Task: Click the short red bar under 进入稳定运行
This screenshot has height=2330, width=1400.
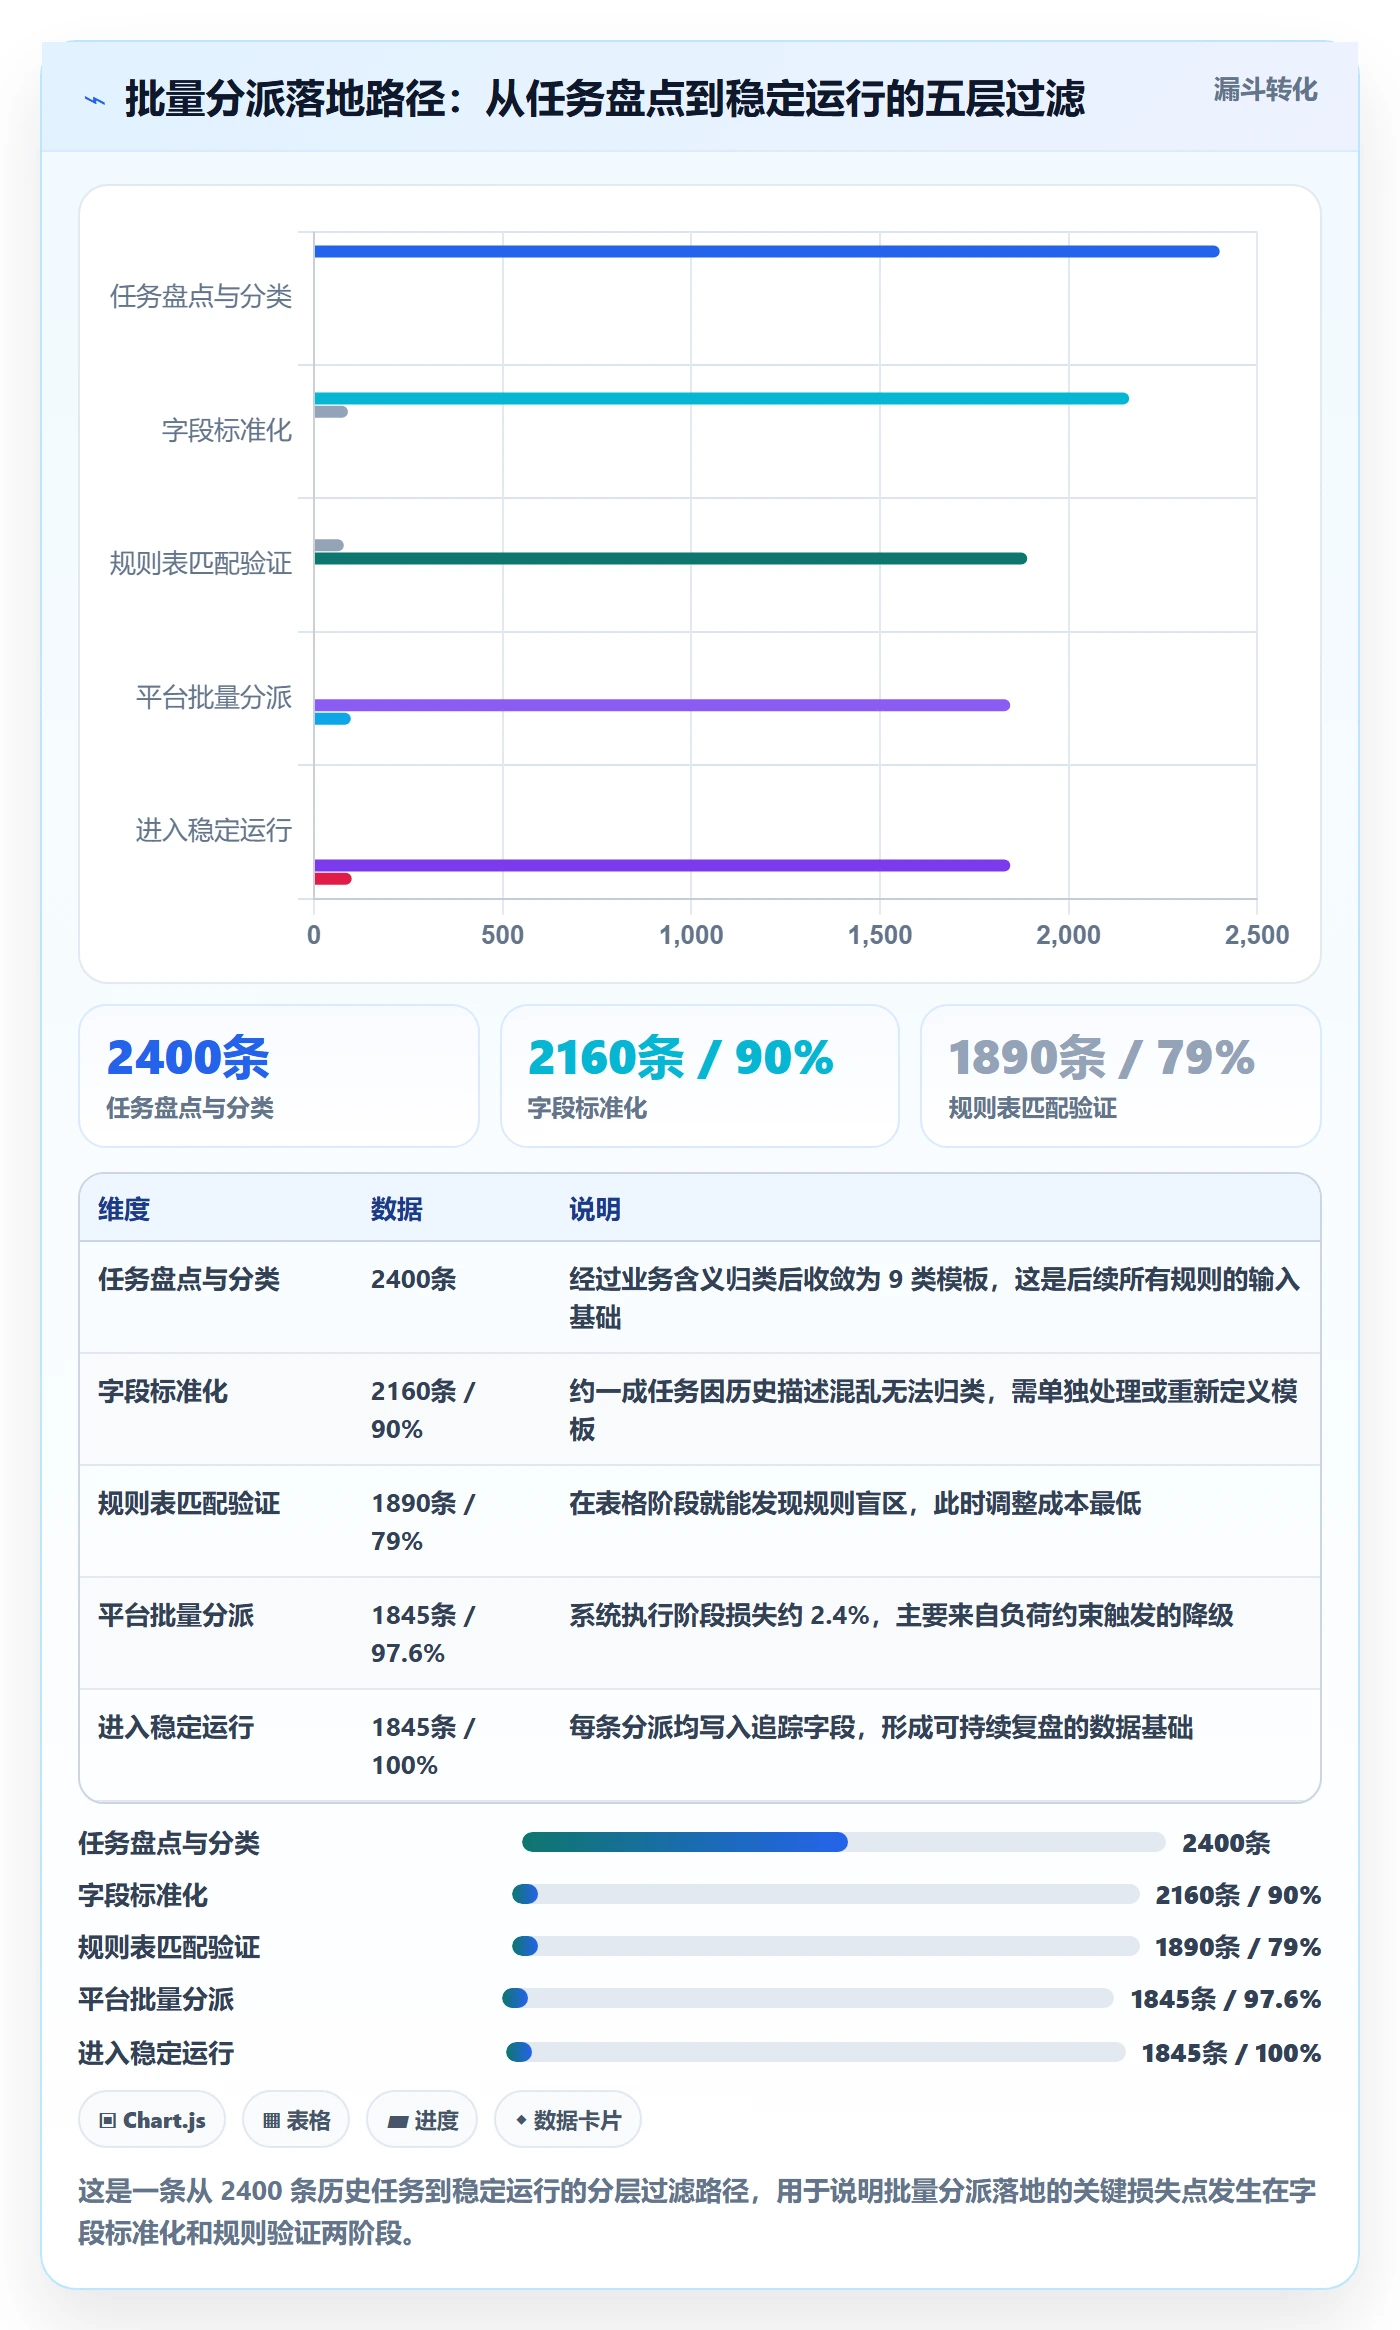Action: coord(332,879)
